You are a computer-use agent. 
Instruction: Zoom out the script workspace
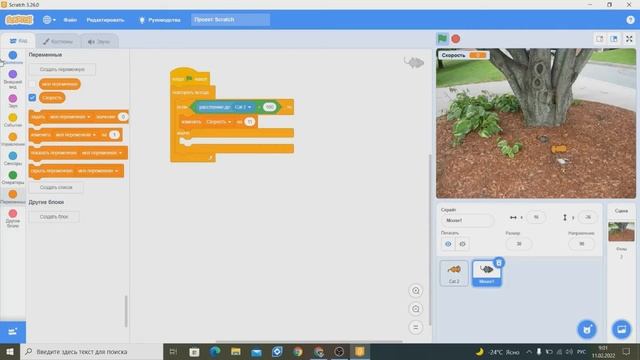pyautogui.click(x=416, y=309)
